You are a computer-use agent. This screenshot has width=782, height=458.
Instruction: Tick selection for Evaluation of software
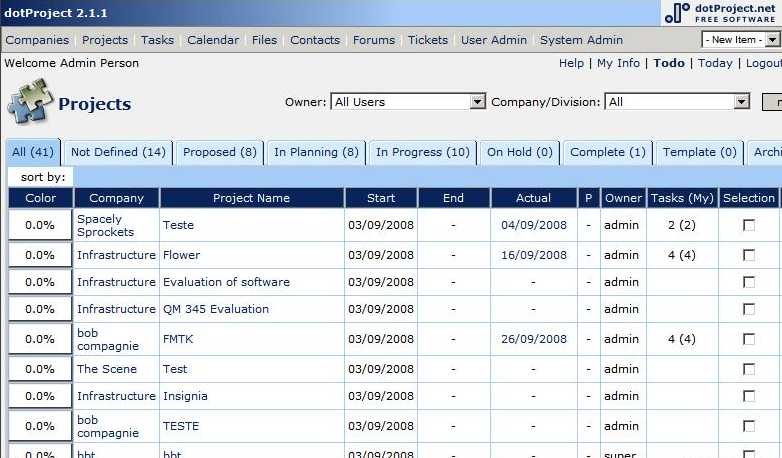749,282
